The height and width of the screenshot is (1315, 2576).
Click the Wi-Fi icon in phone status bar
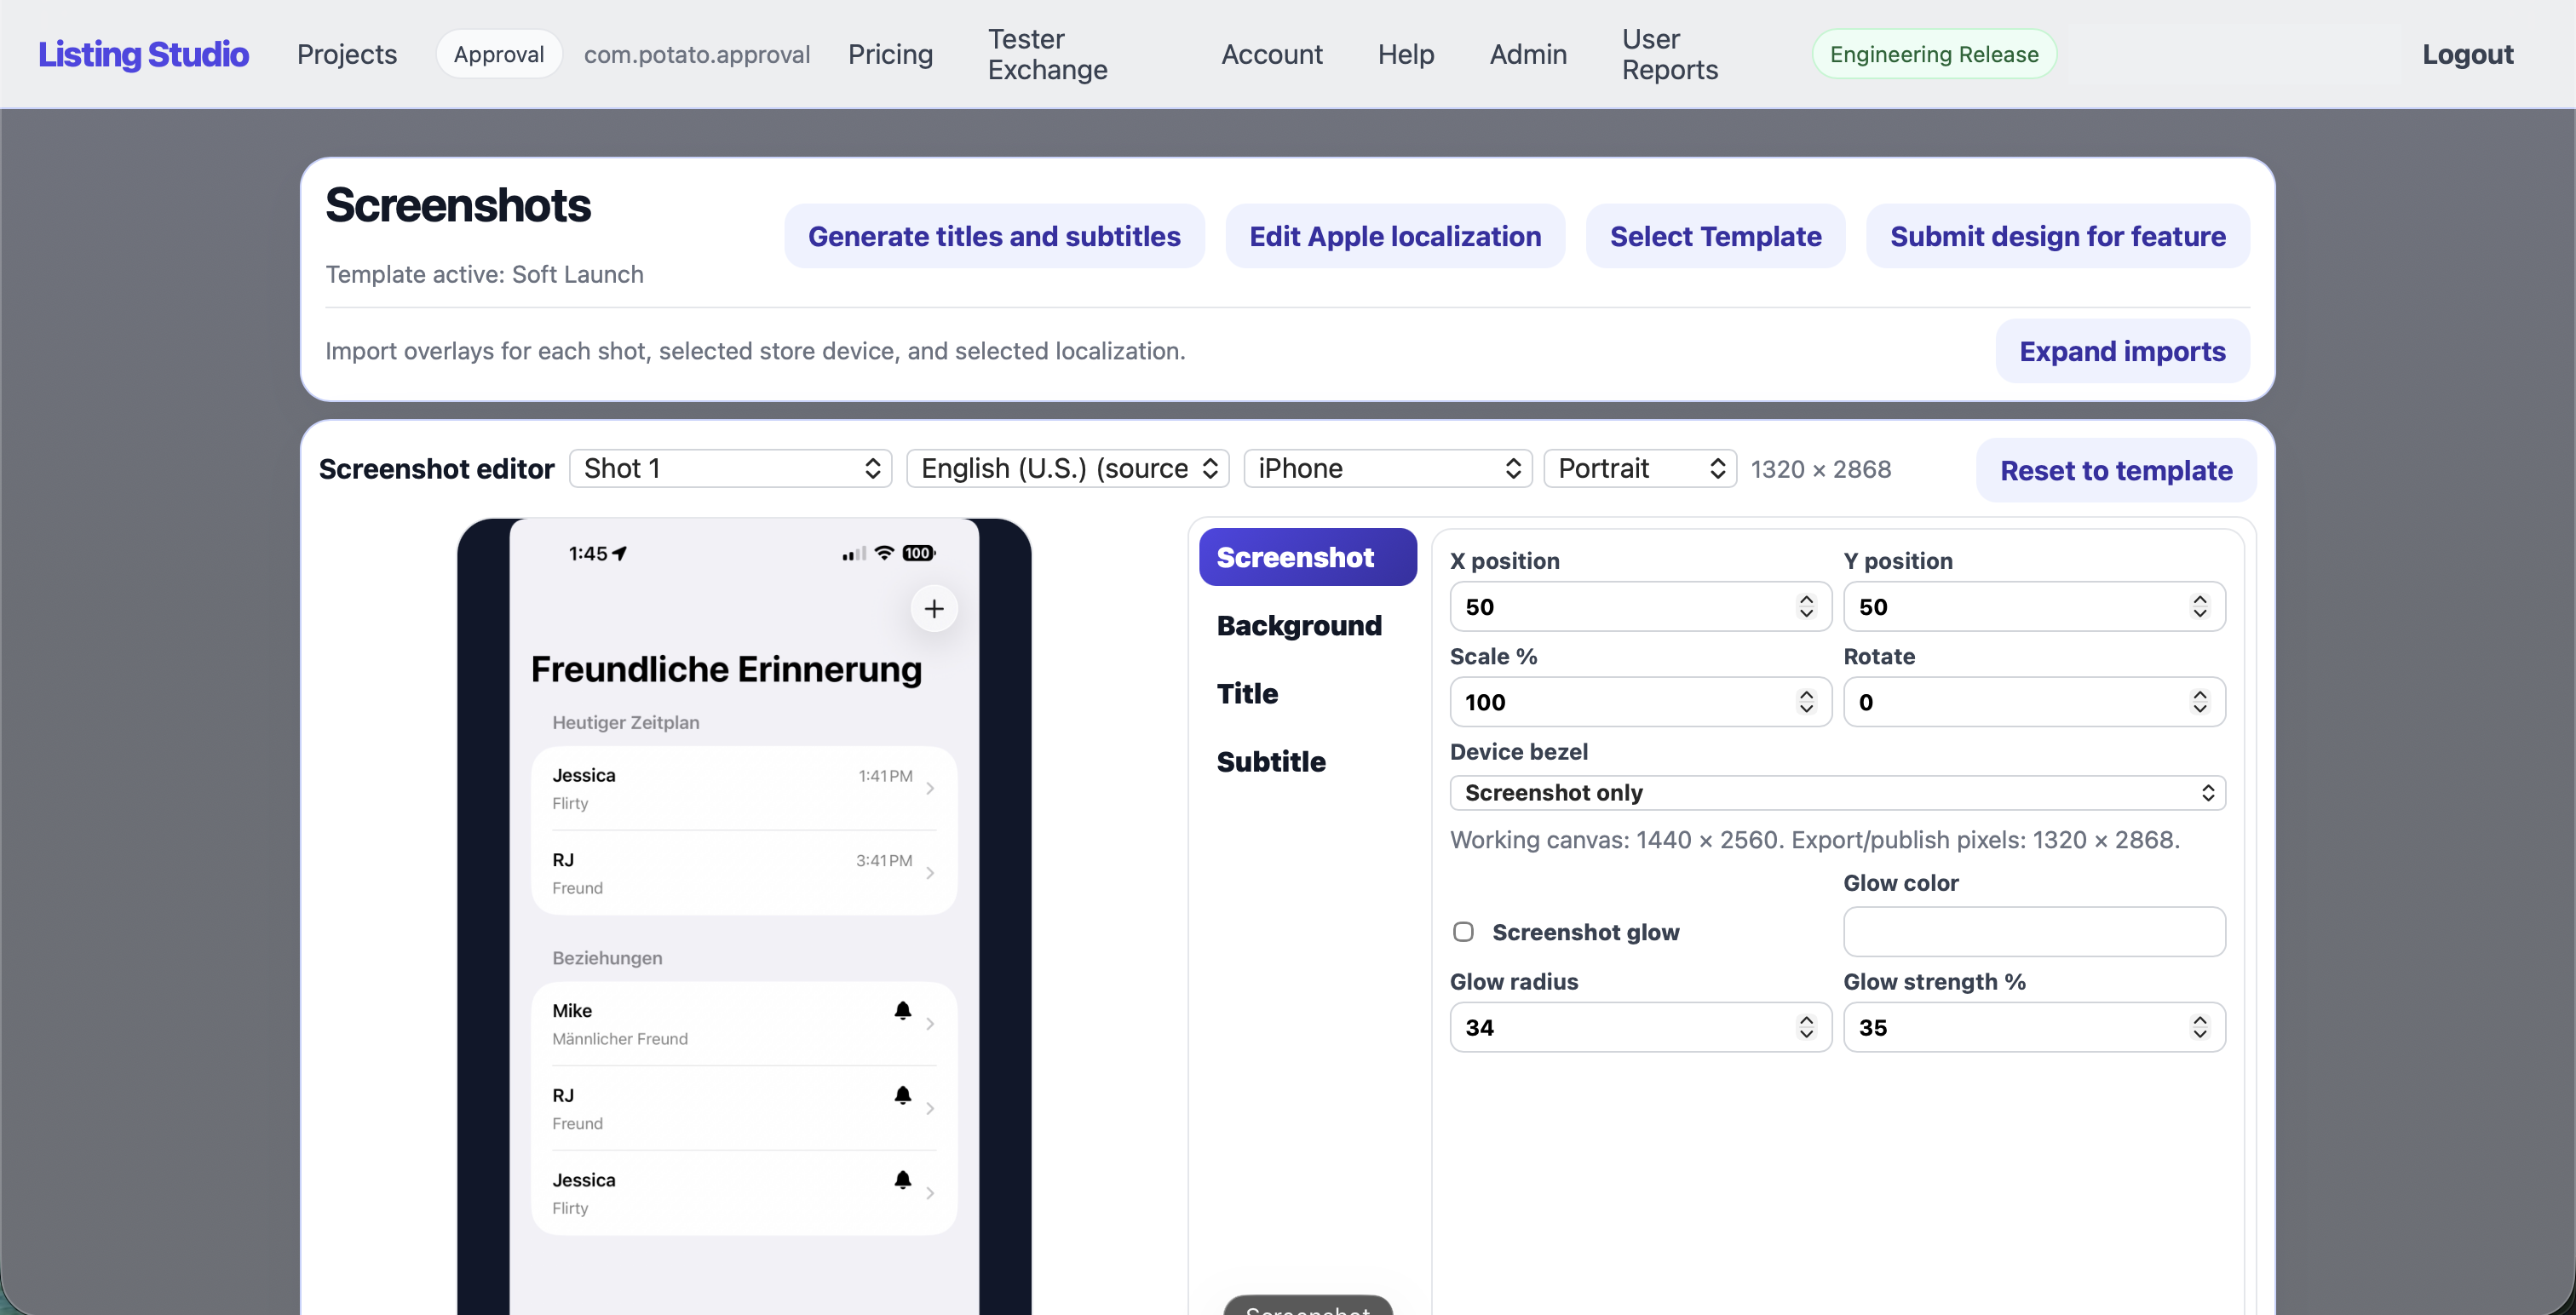(884, 552)
